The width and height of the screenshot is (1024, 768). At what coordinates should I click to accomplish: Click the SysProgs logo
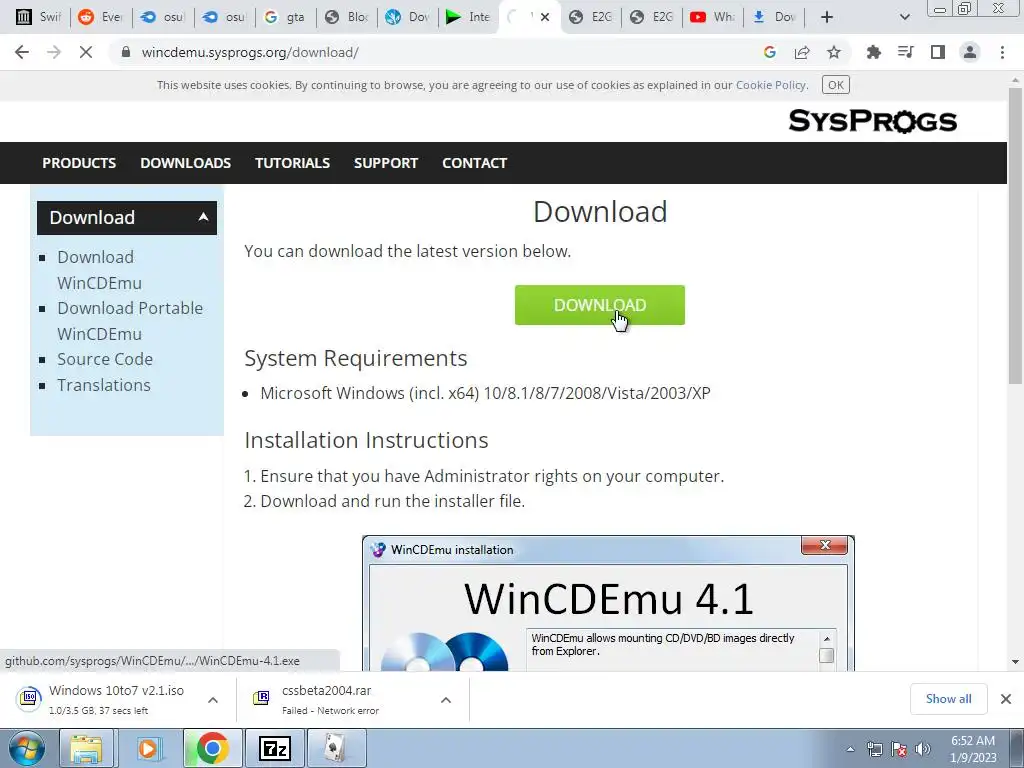point(872,121)
